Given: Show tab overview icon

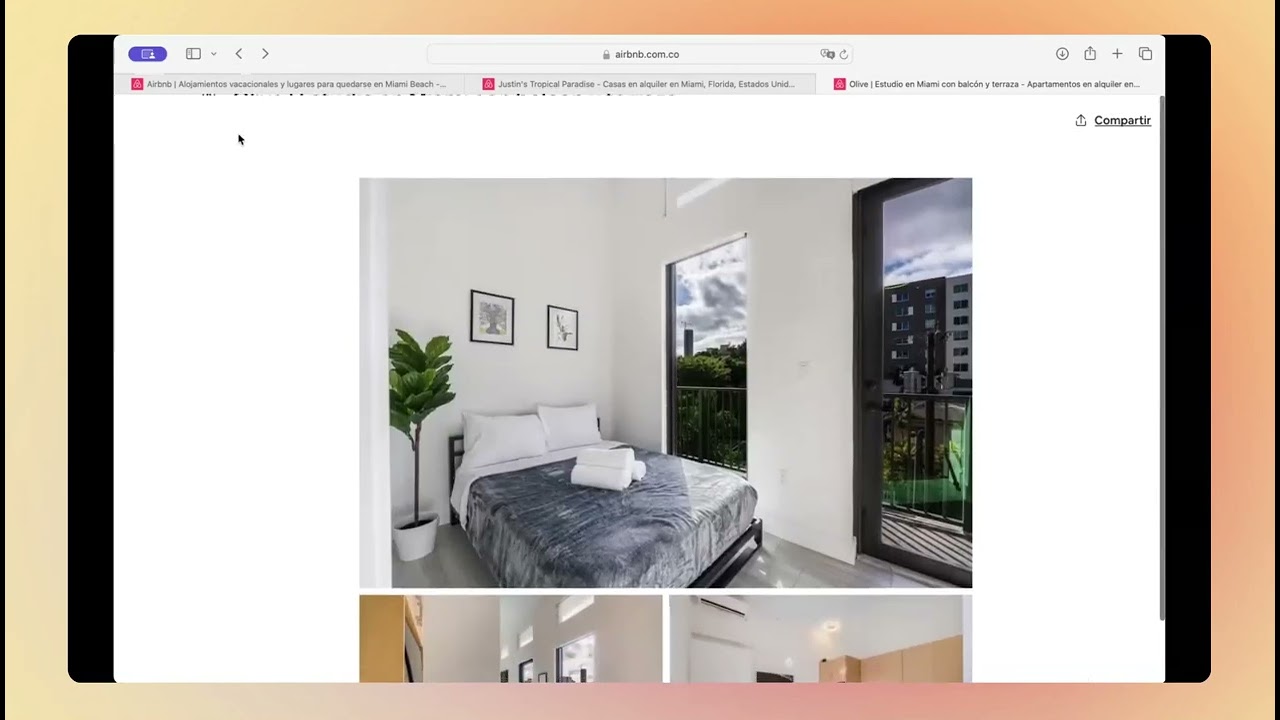Looking at the screenshot, I should click(1145, 54).
